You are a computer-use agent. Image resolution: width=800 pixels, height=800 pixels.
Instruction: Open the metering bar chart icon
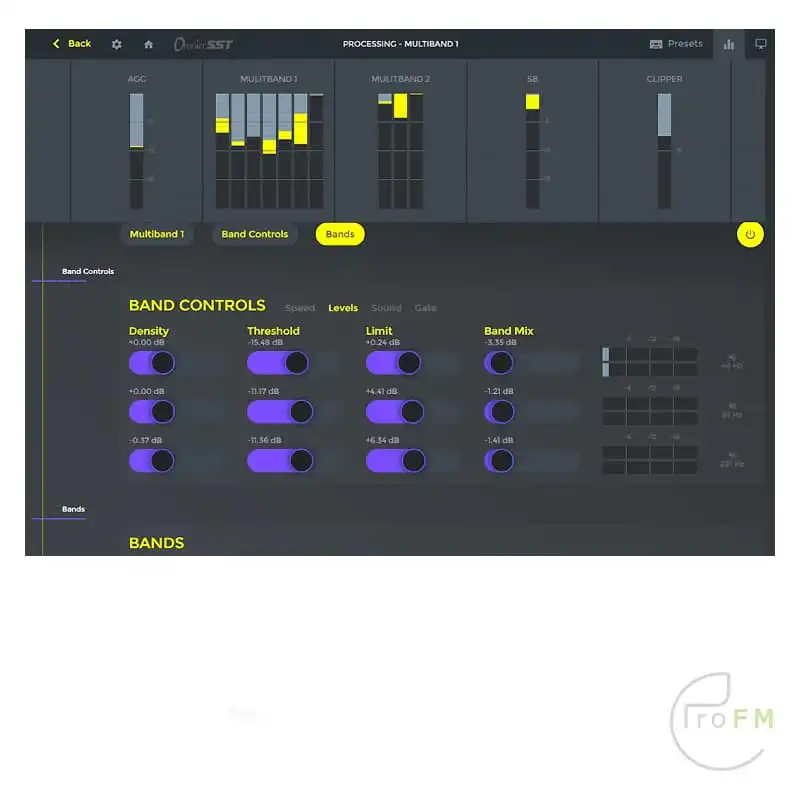pyautogui.click(x=729, y=44)
